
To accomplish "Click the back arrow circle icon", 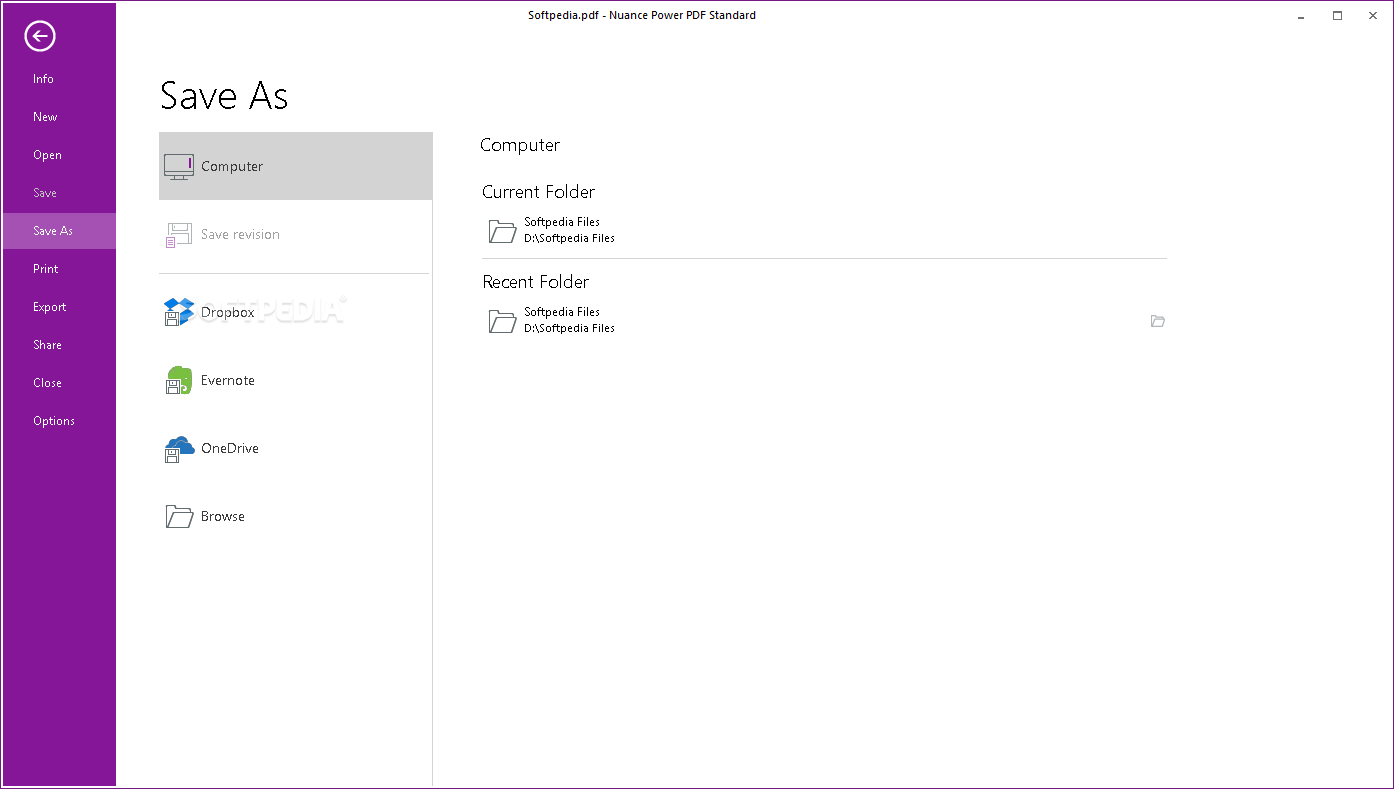I will pyautogui.click(x=40, y=37).
